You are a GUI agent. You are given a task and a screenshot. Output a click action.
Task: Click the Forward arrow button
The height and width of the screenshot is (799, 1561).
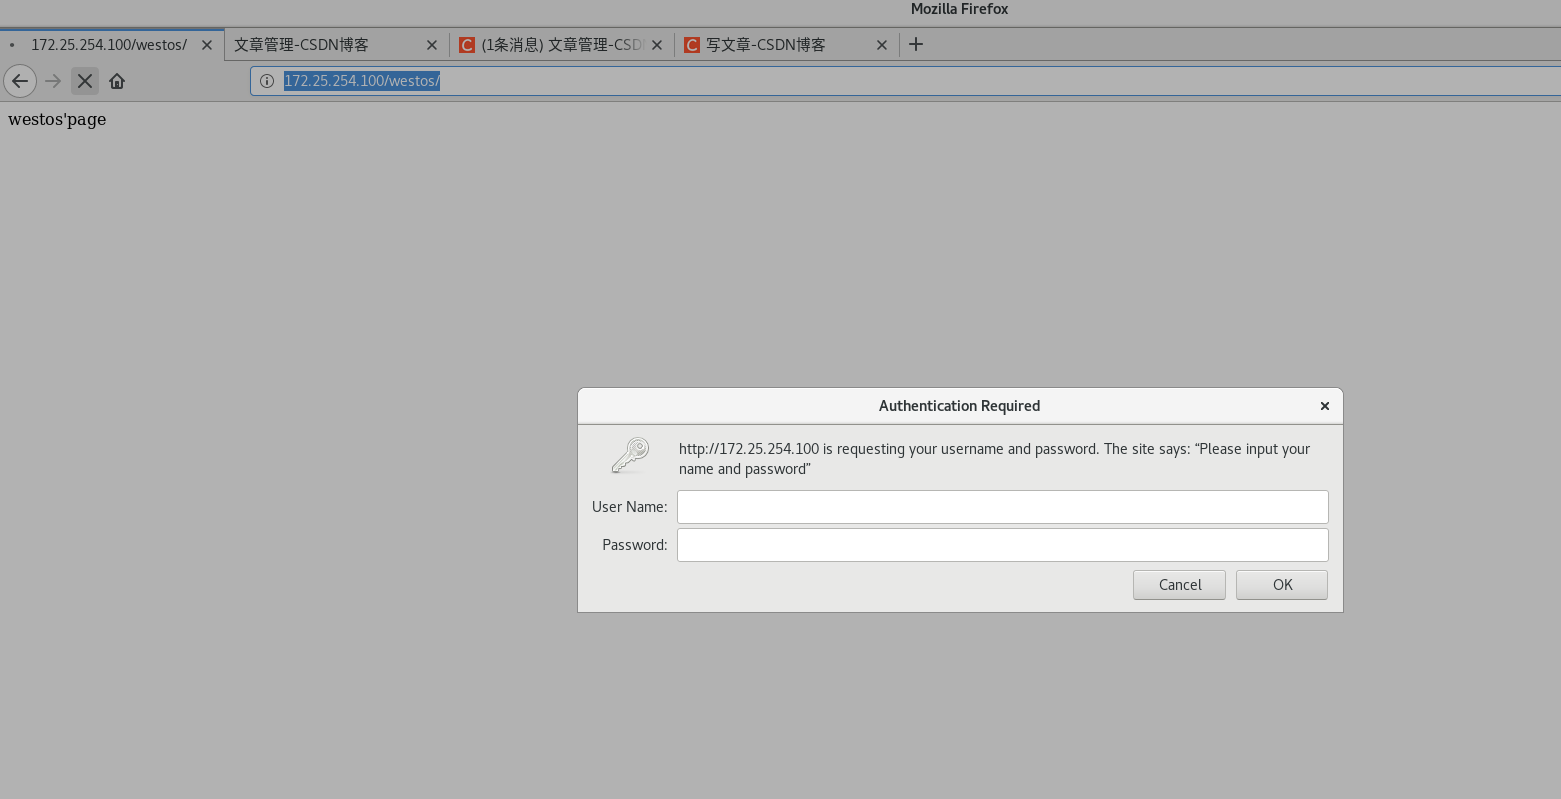coord(54,81)
